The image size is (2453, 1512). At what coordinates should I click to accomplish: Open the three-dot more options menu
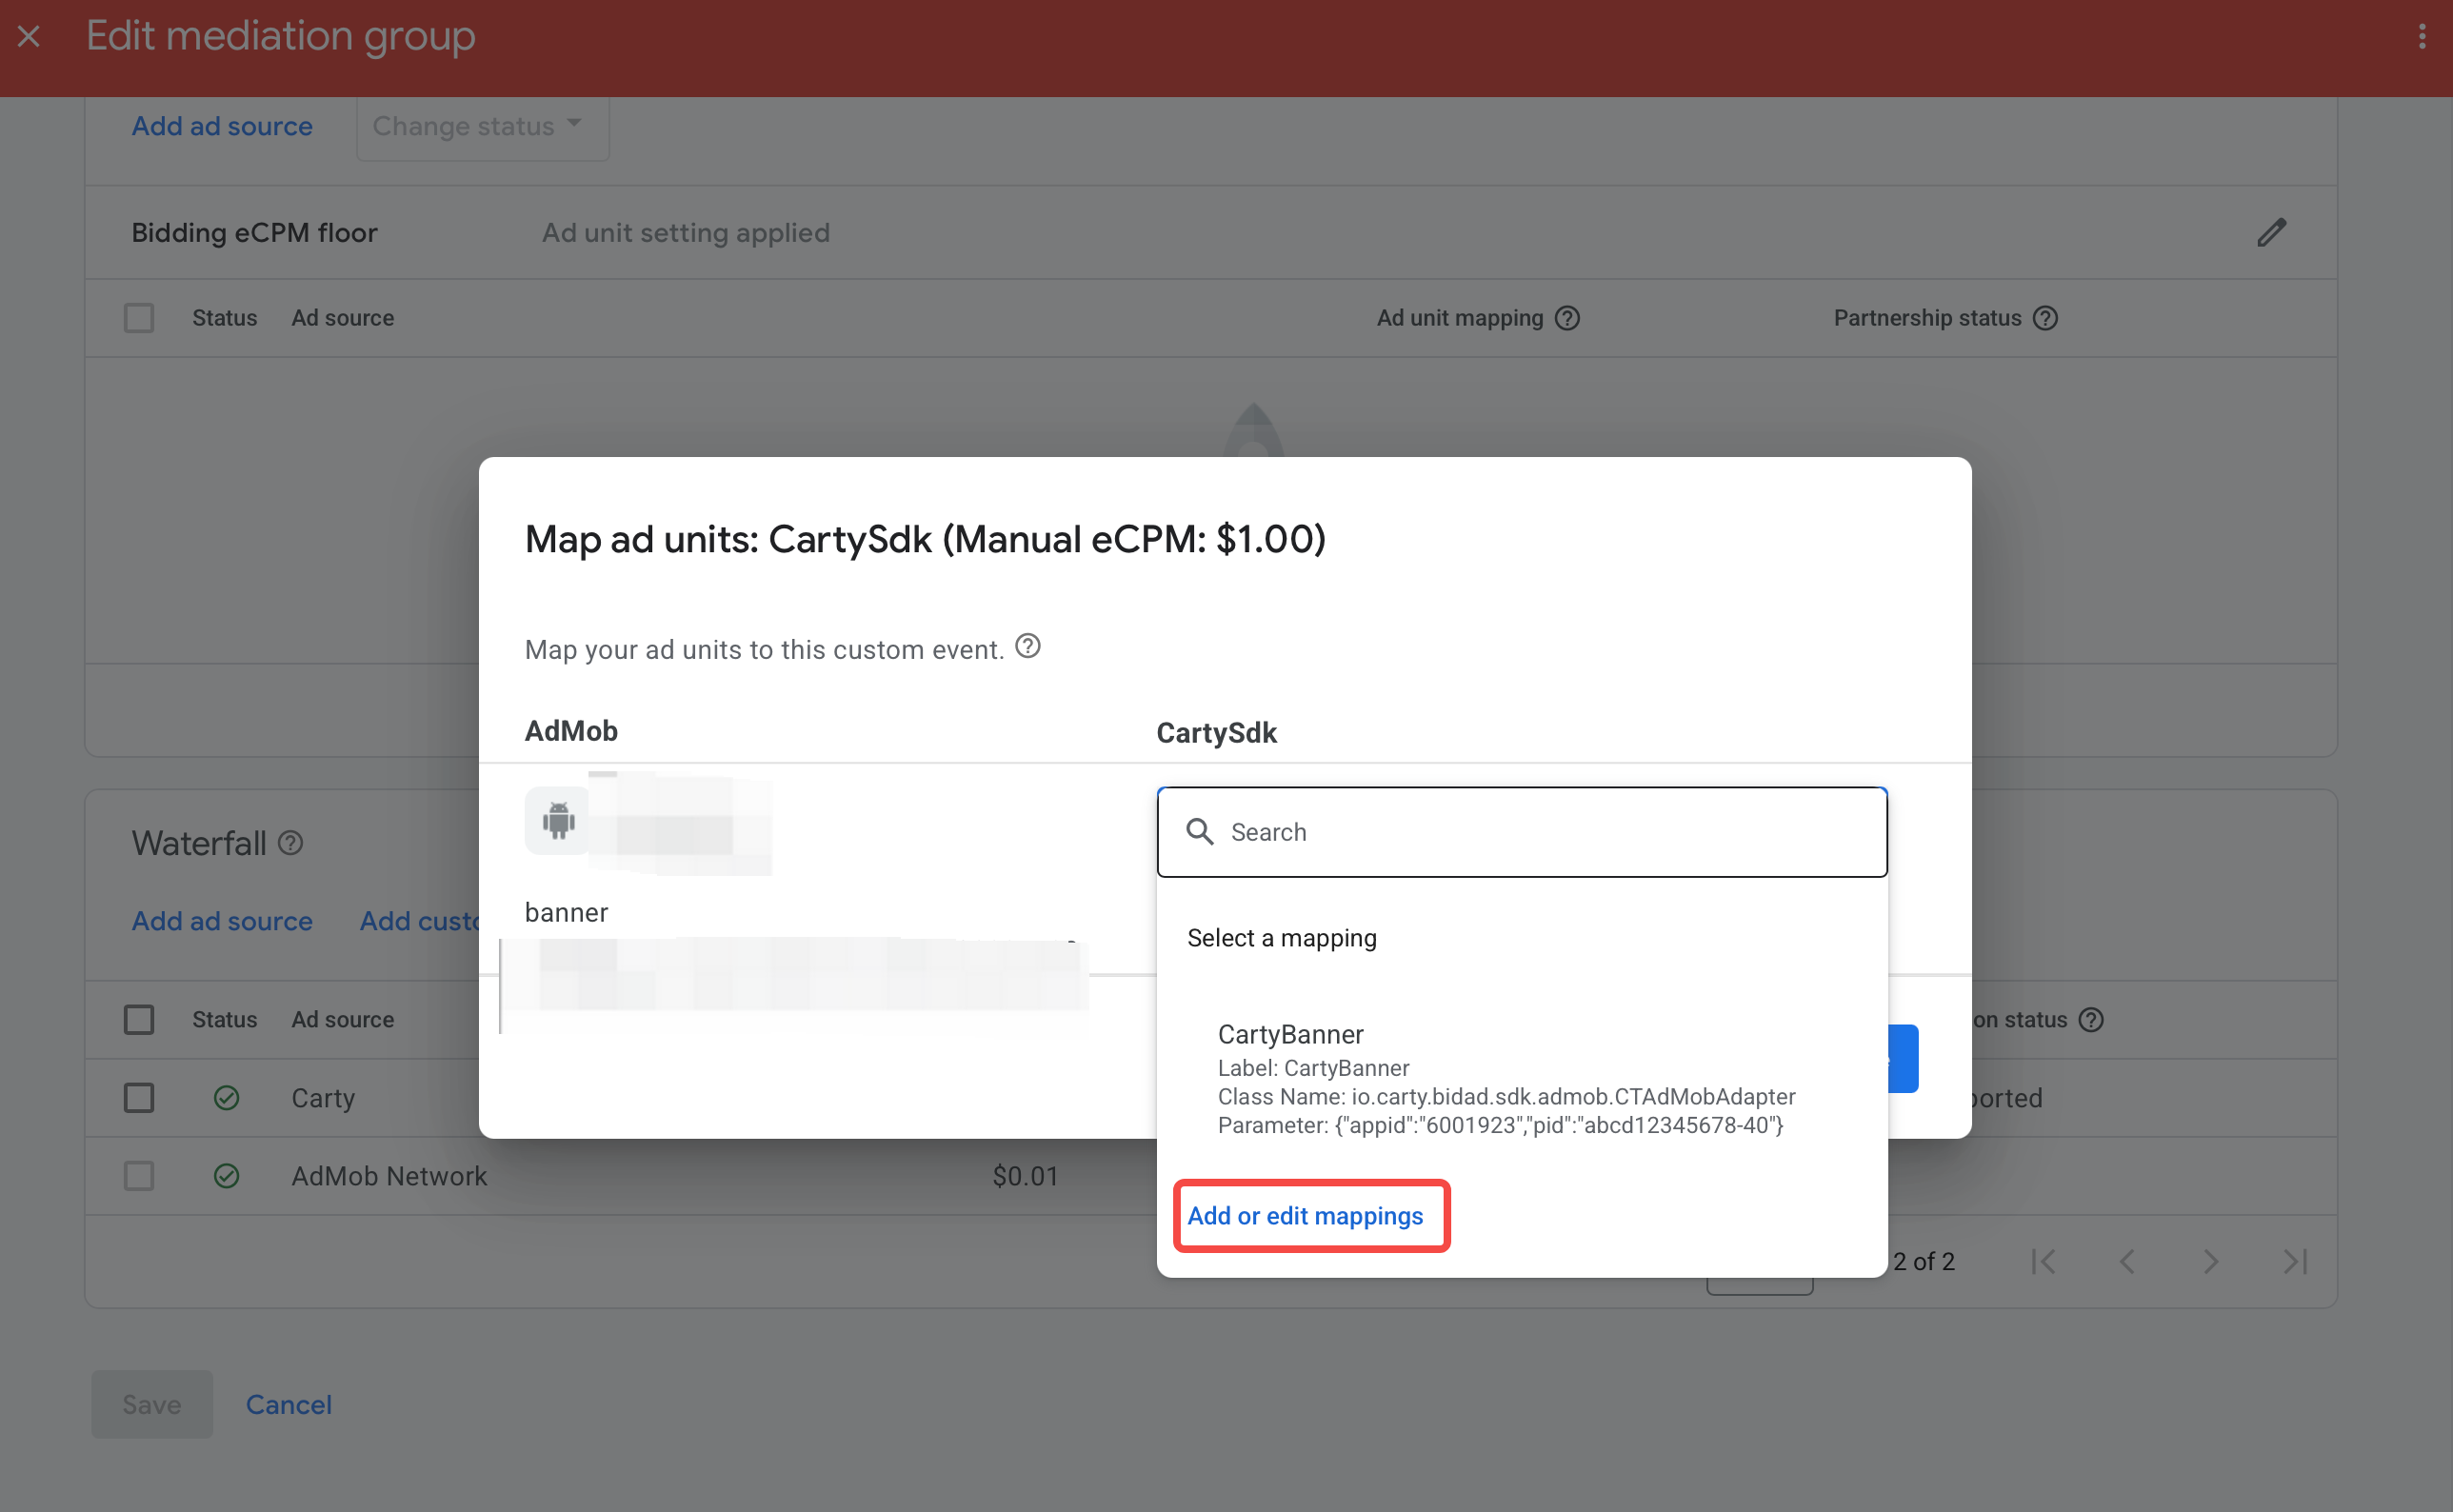point(2421,37)
